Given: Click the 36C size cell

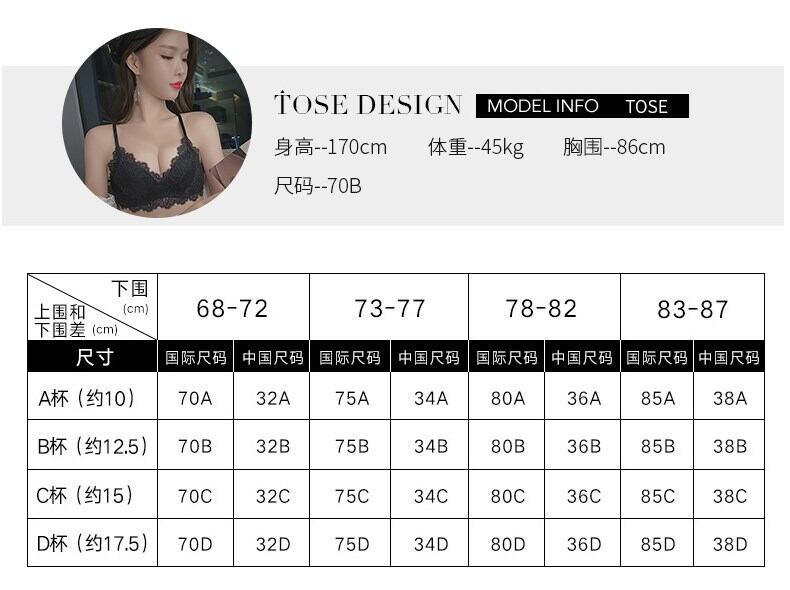Looking at the screenshot, I should point(583,495).
